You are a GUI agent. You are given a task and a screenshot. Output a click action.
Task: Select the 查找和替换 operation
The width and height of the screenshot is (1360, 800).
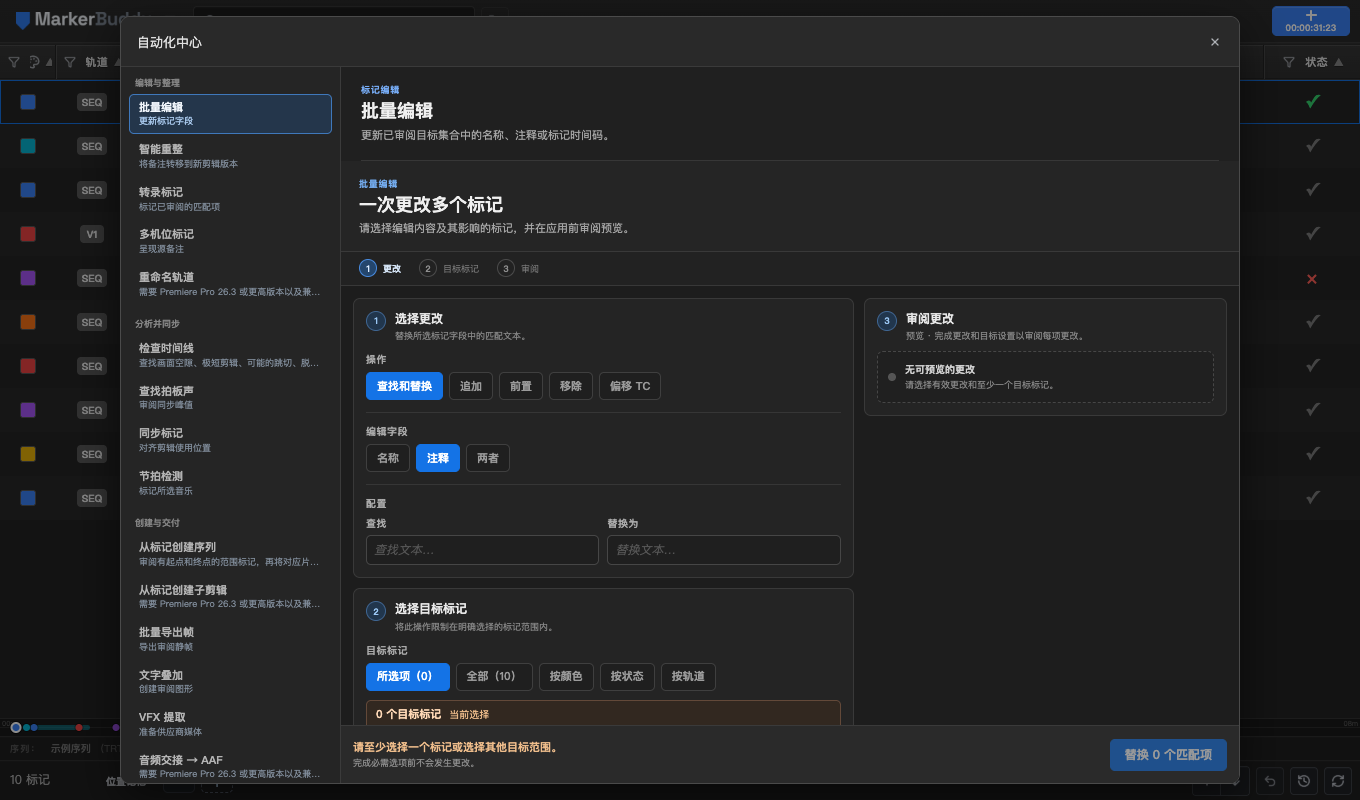(x=404, y=386)
